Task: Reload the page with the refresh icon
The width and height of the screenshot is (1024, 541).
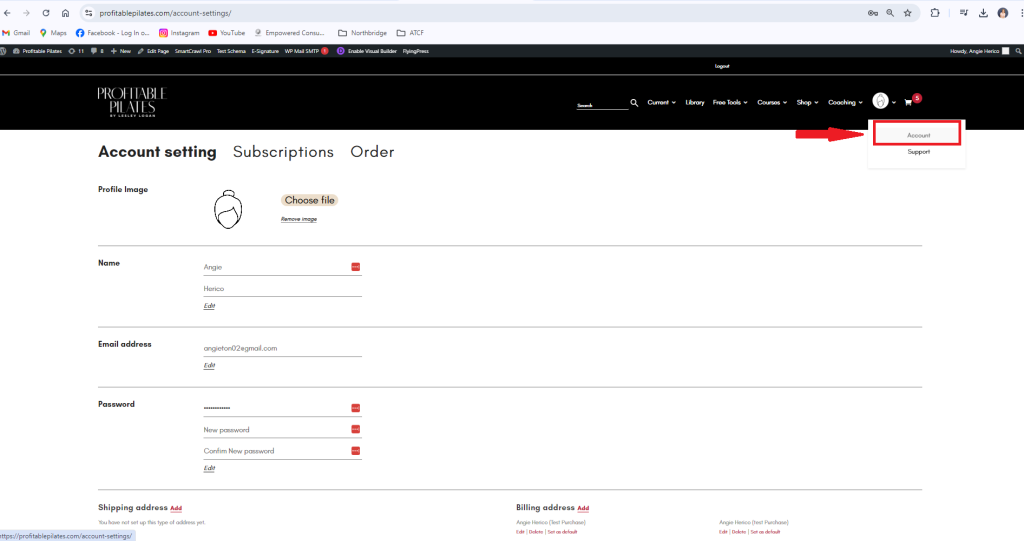Action: coord(45,13)
